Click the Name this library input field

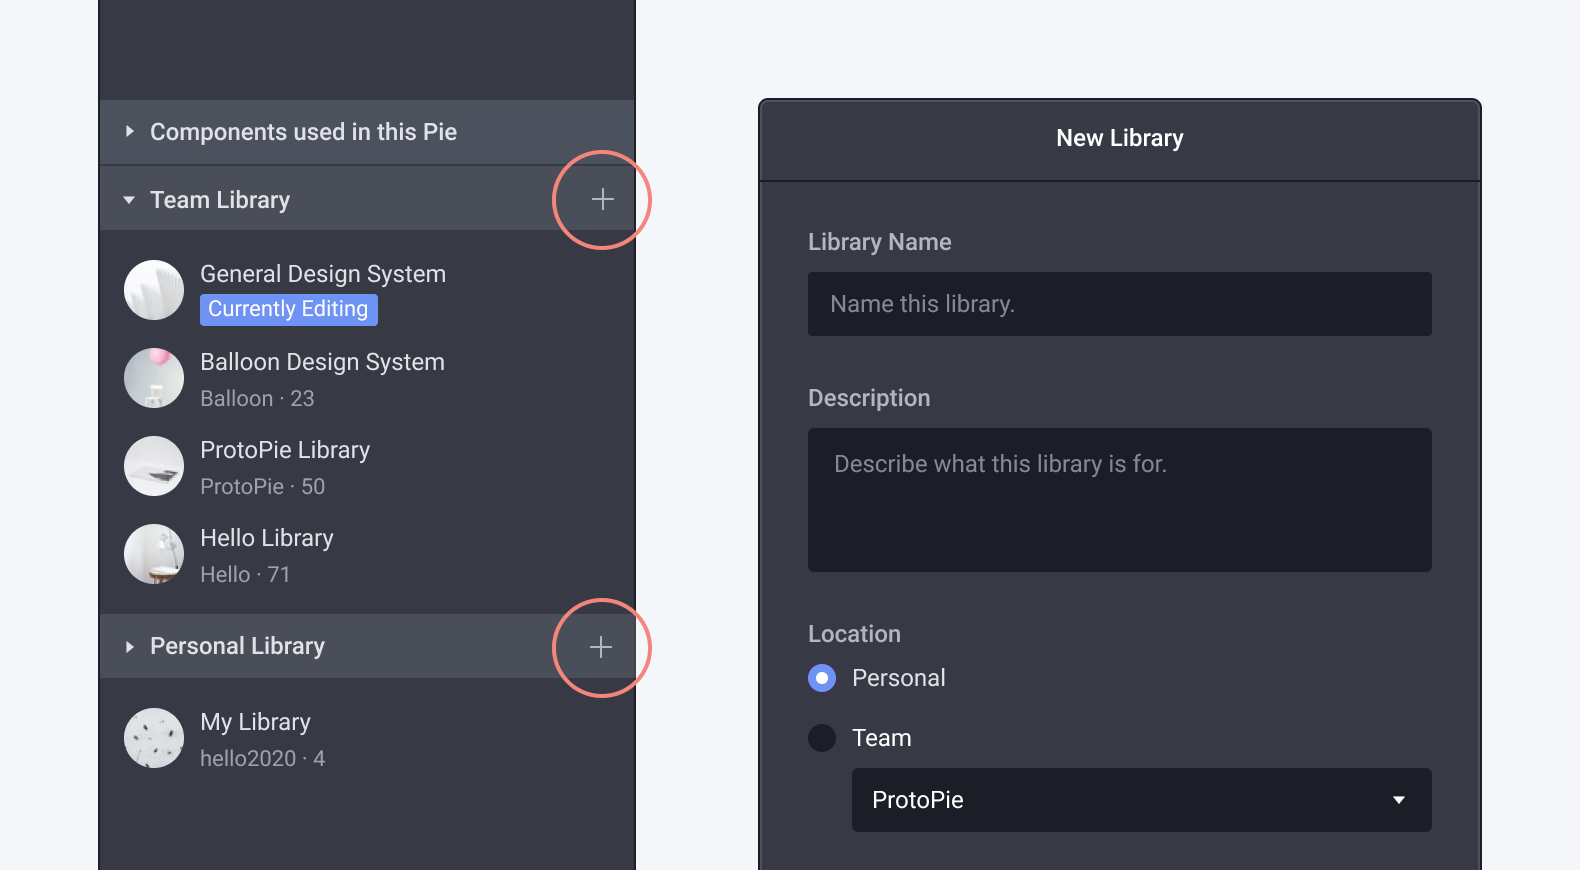(1119, 304)
